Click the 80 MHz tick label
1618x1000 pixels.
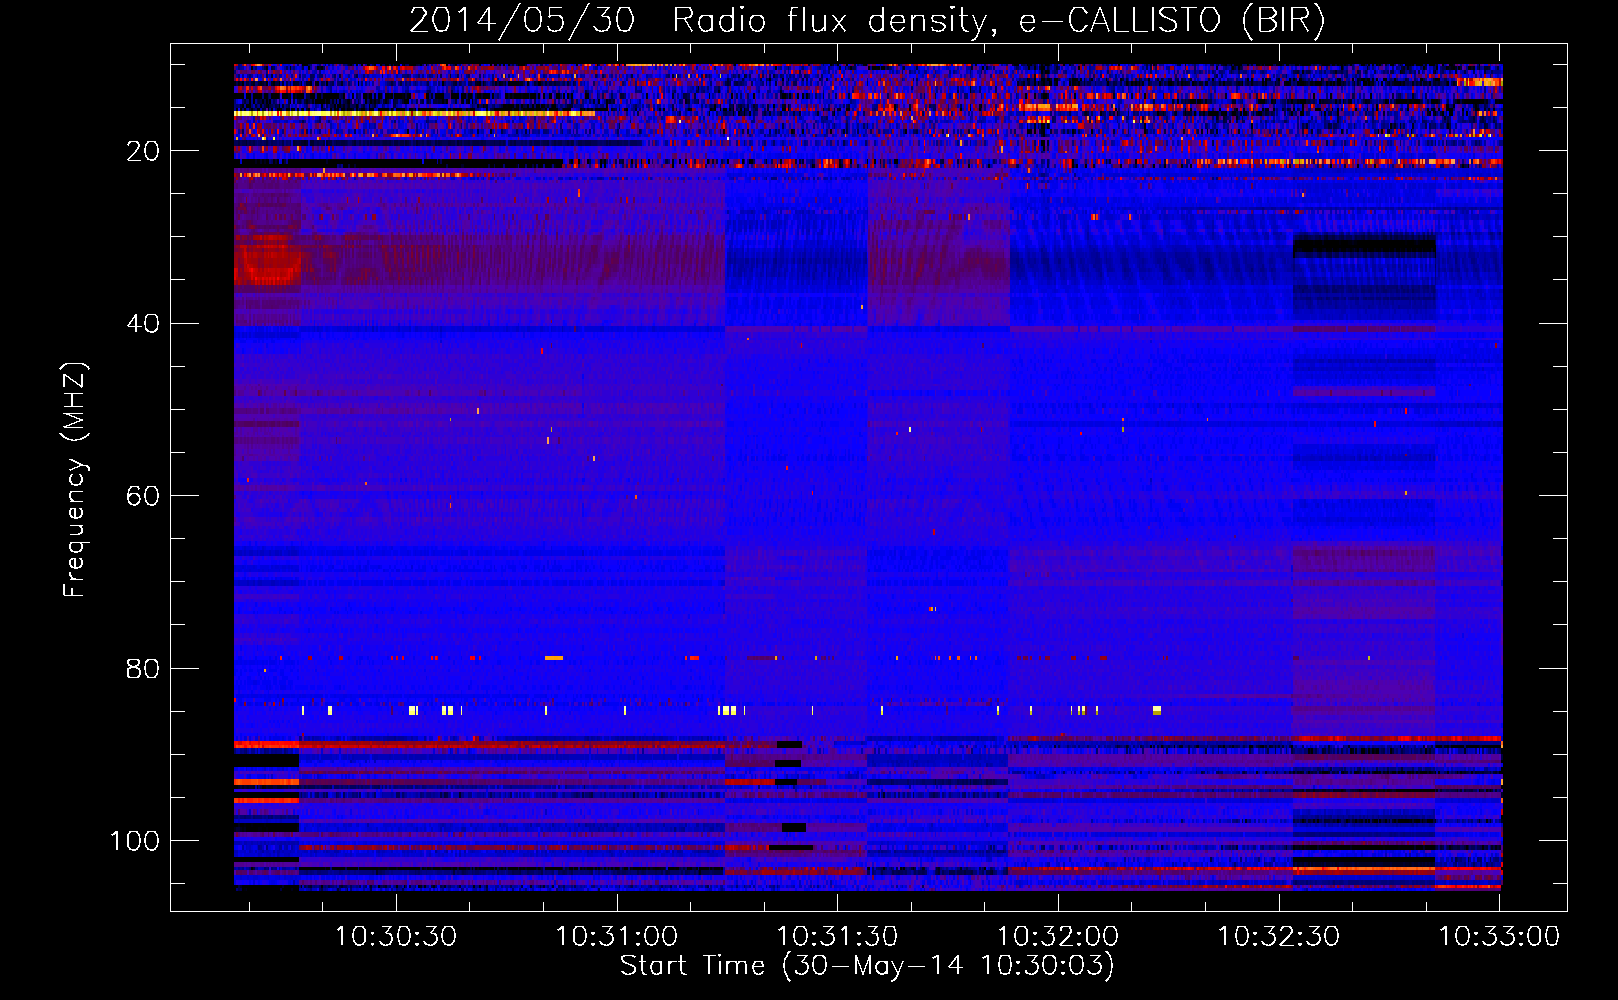pyautogui.click(x=143, y=669)
